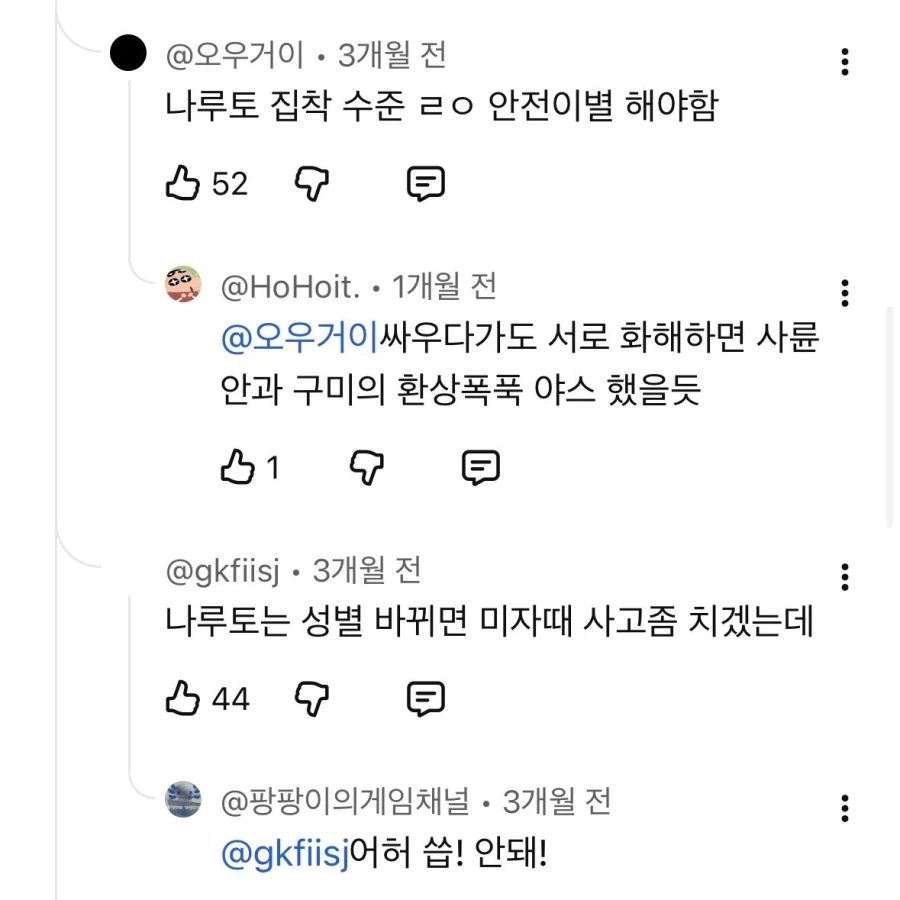Image resolution: width=900 pixels, height=900 pixels.
Task: Click @팡팡이의게임채널's profile picture
Action: (181, 801)
